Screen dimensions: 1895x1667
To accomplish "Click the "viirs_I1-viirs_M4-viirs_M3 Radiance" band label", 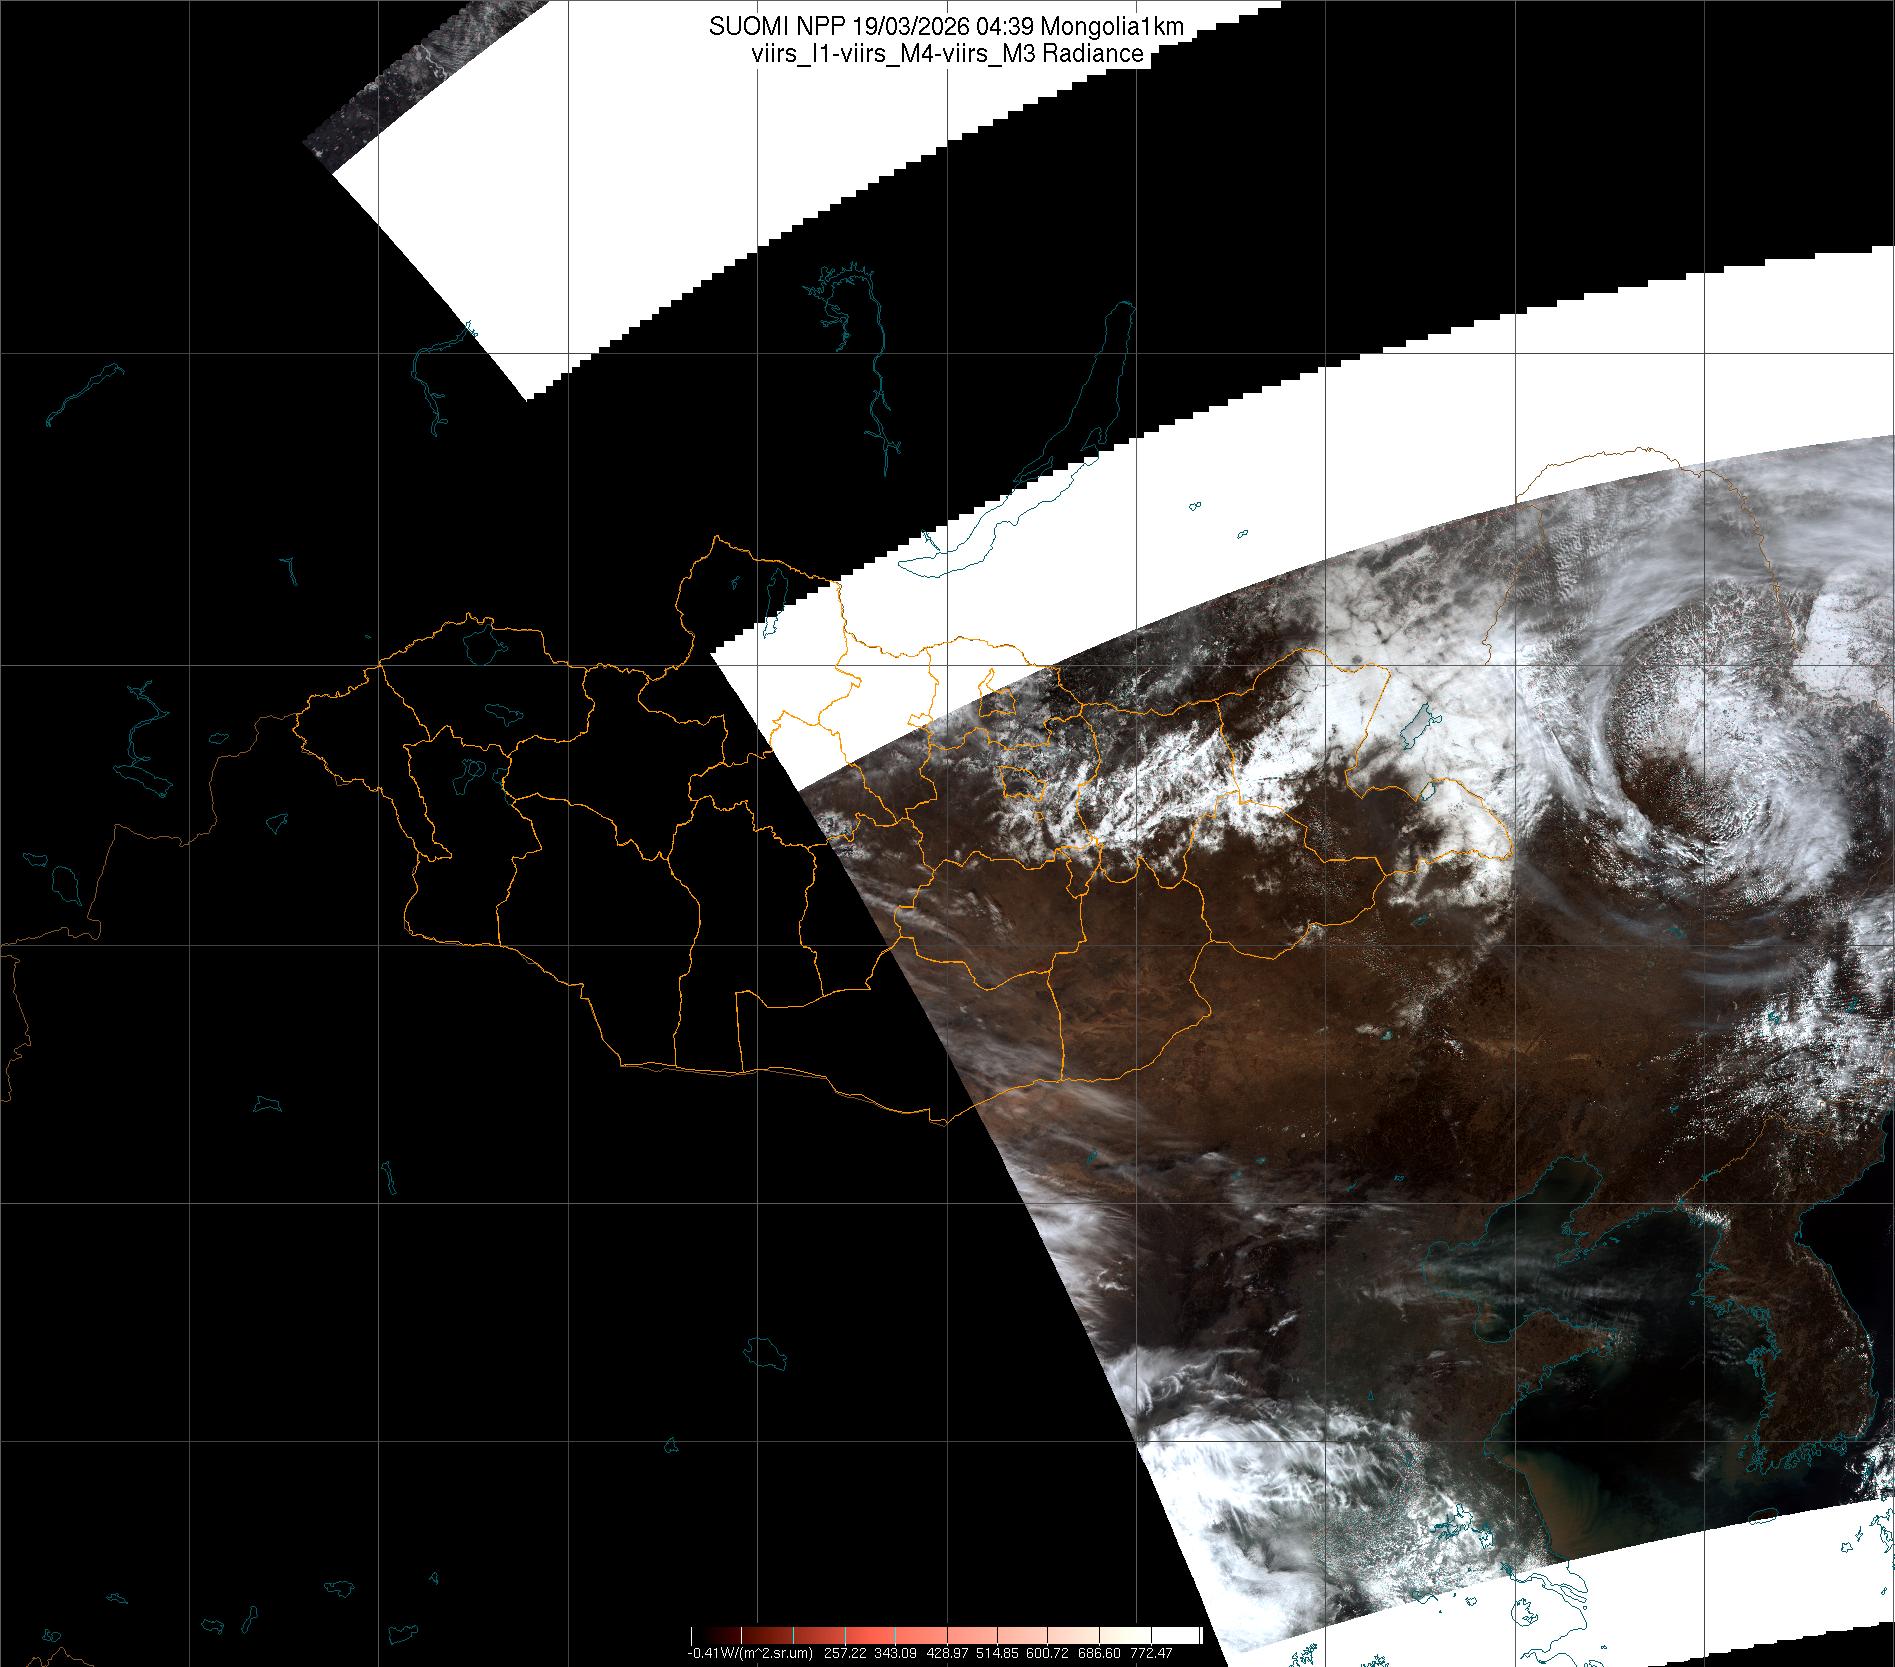I will [x=947, y=54].
